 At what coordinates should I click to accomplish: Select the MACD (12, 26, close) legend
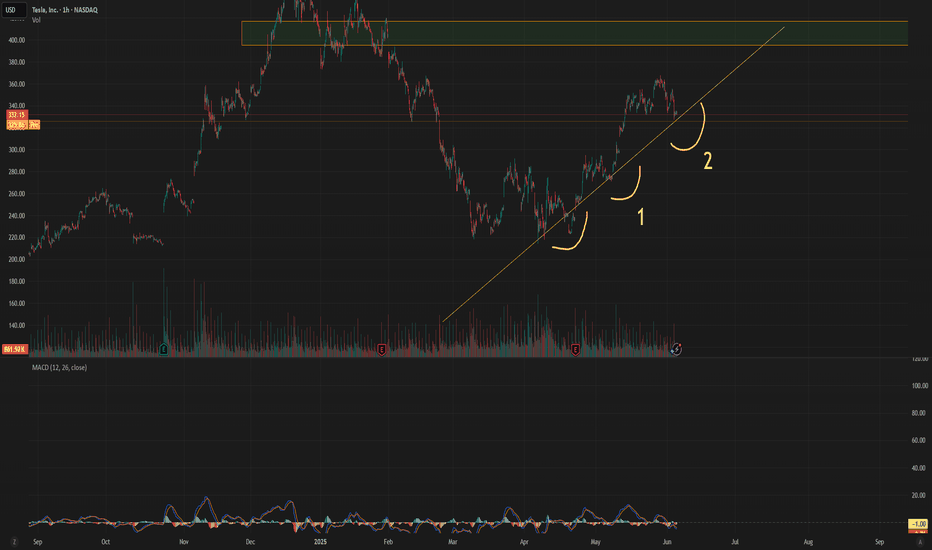[x=59, y=367]
